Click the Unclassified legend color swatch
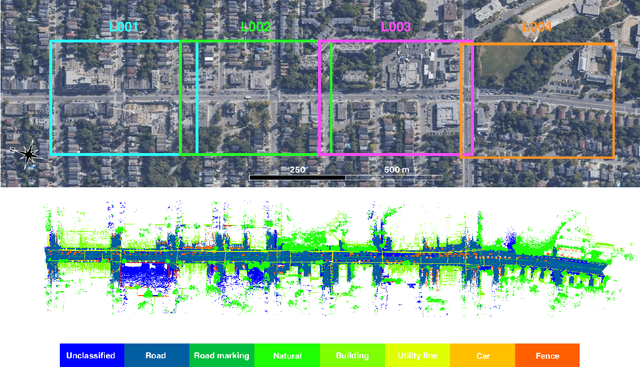This screenshot has height=367, width=640. (92, 355)
